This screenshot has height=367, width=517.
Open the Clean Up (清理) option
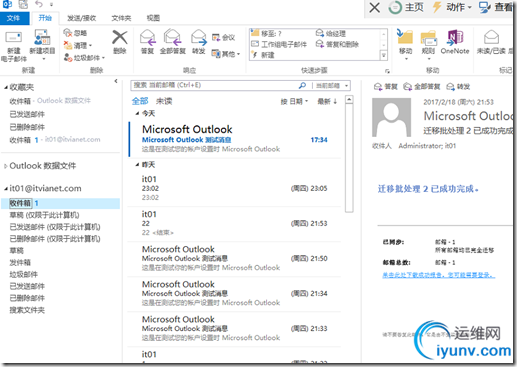point(78,45)
